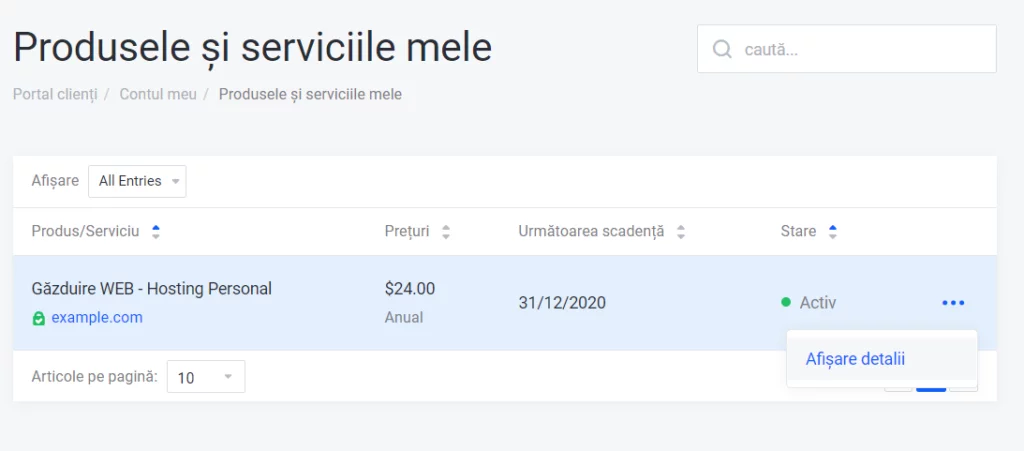Sort by Stare using sort arrows
Screen dimensions: 1024x451
pos(832,232)
